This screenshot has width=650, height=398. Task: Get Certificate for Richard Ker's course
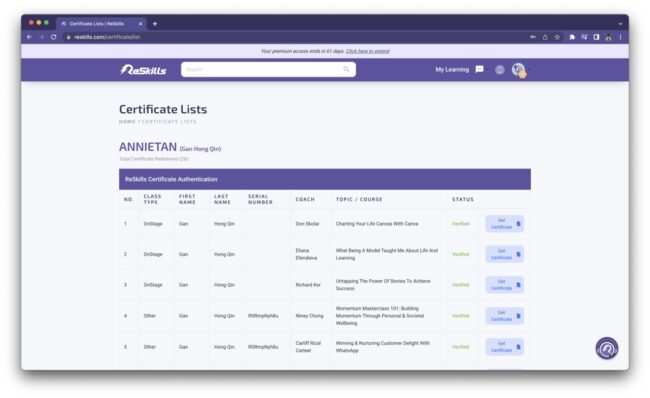504,285
